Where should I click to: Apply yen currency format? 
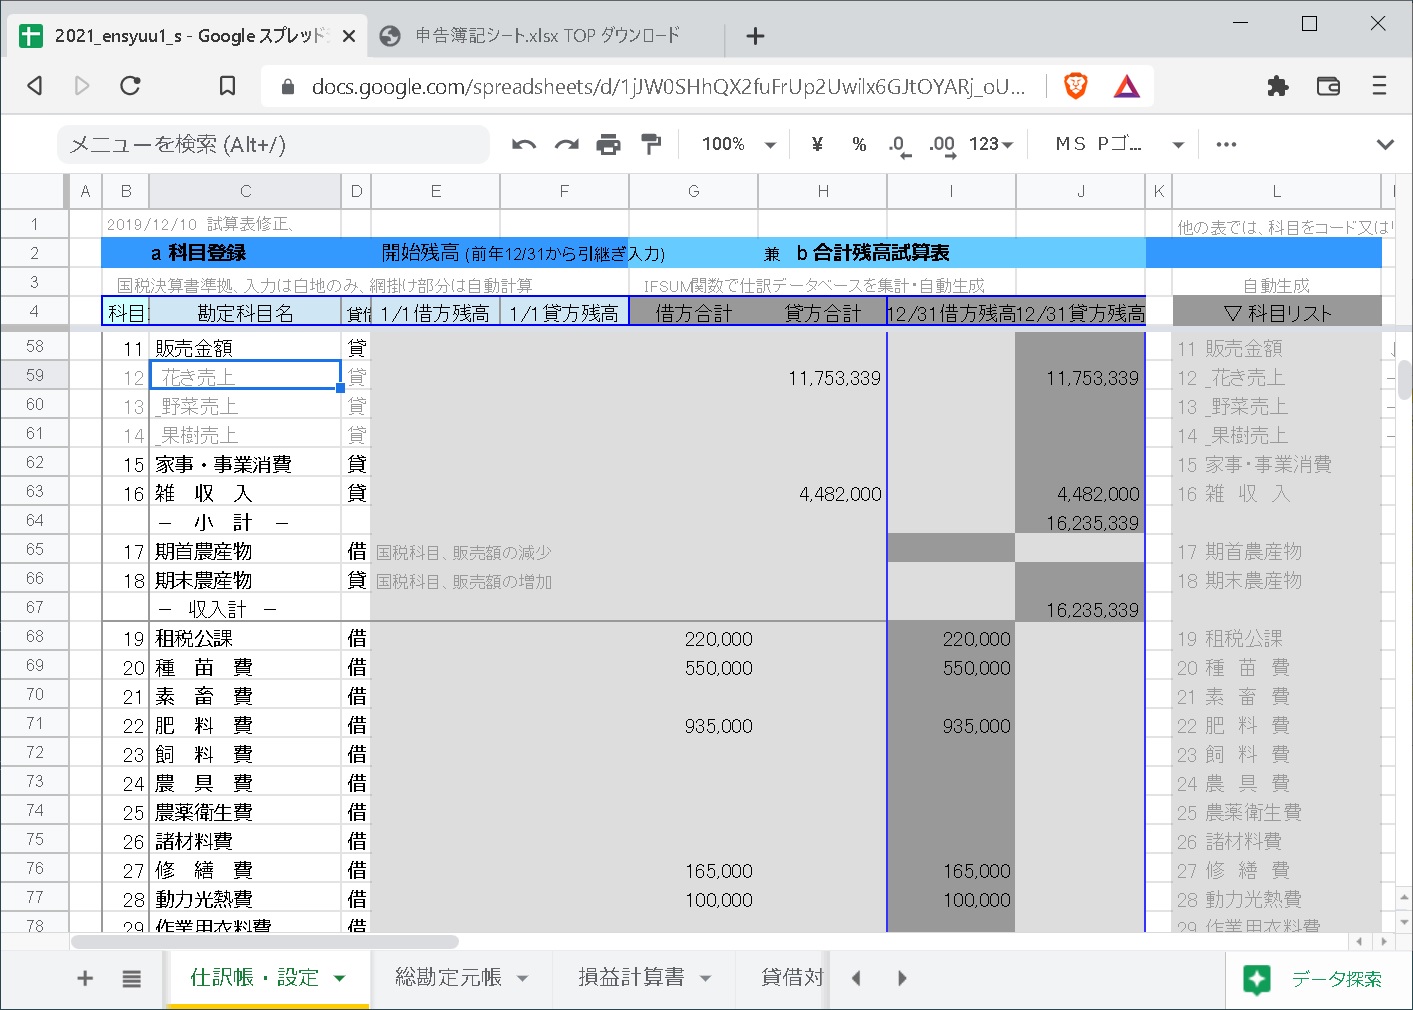[817, 144]
